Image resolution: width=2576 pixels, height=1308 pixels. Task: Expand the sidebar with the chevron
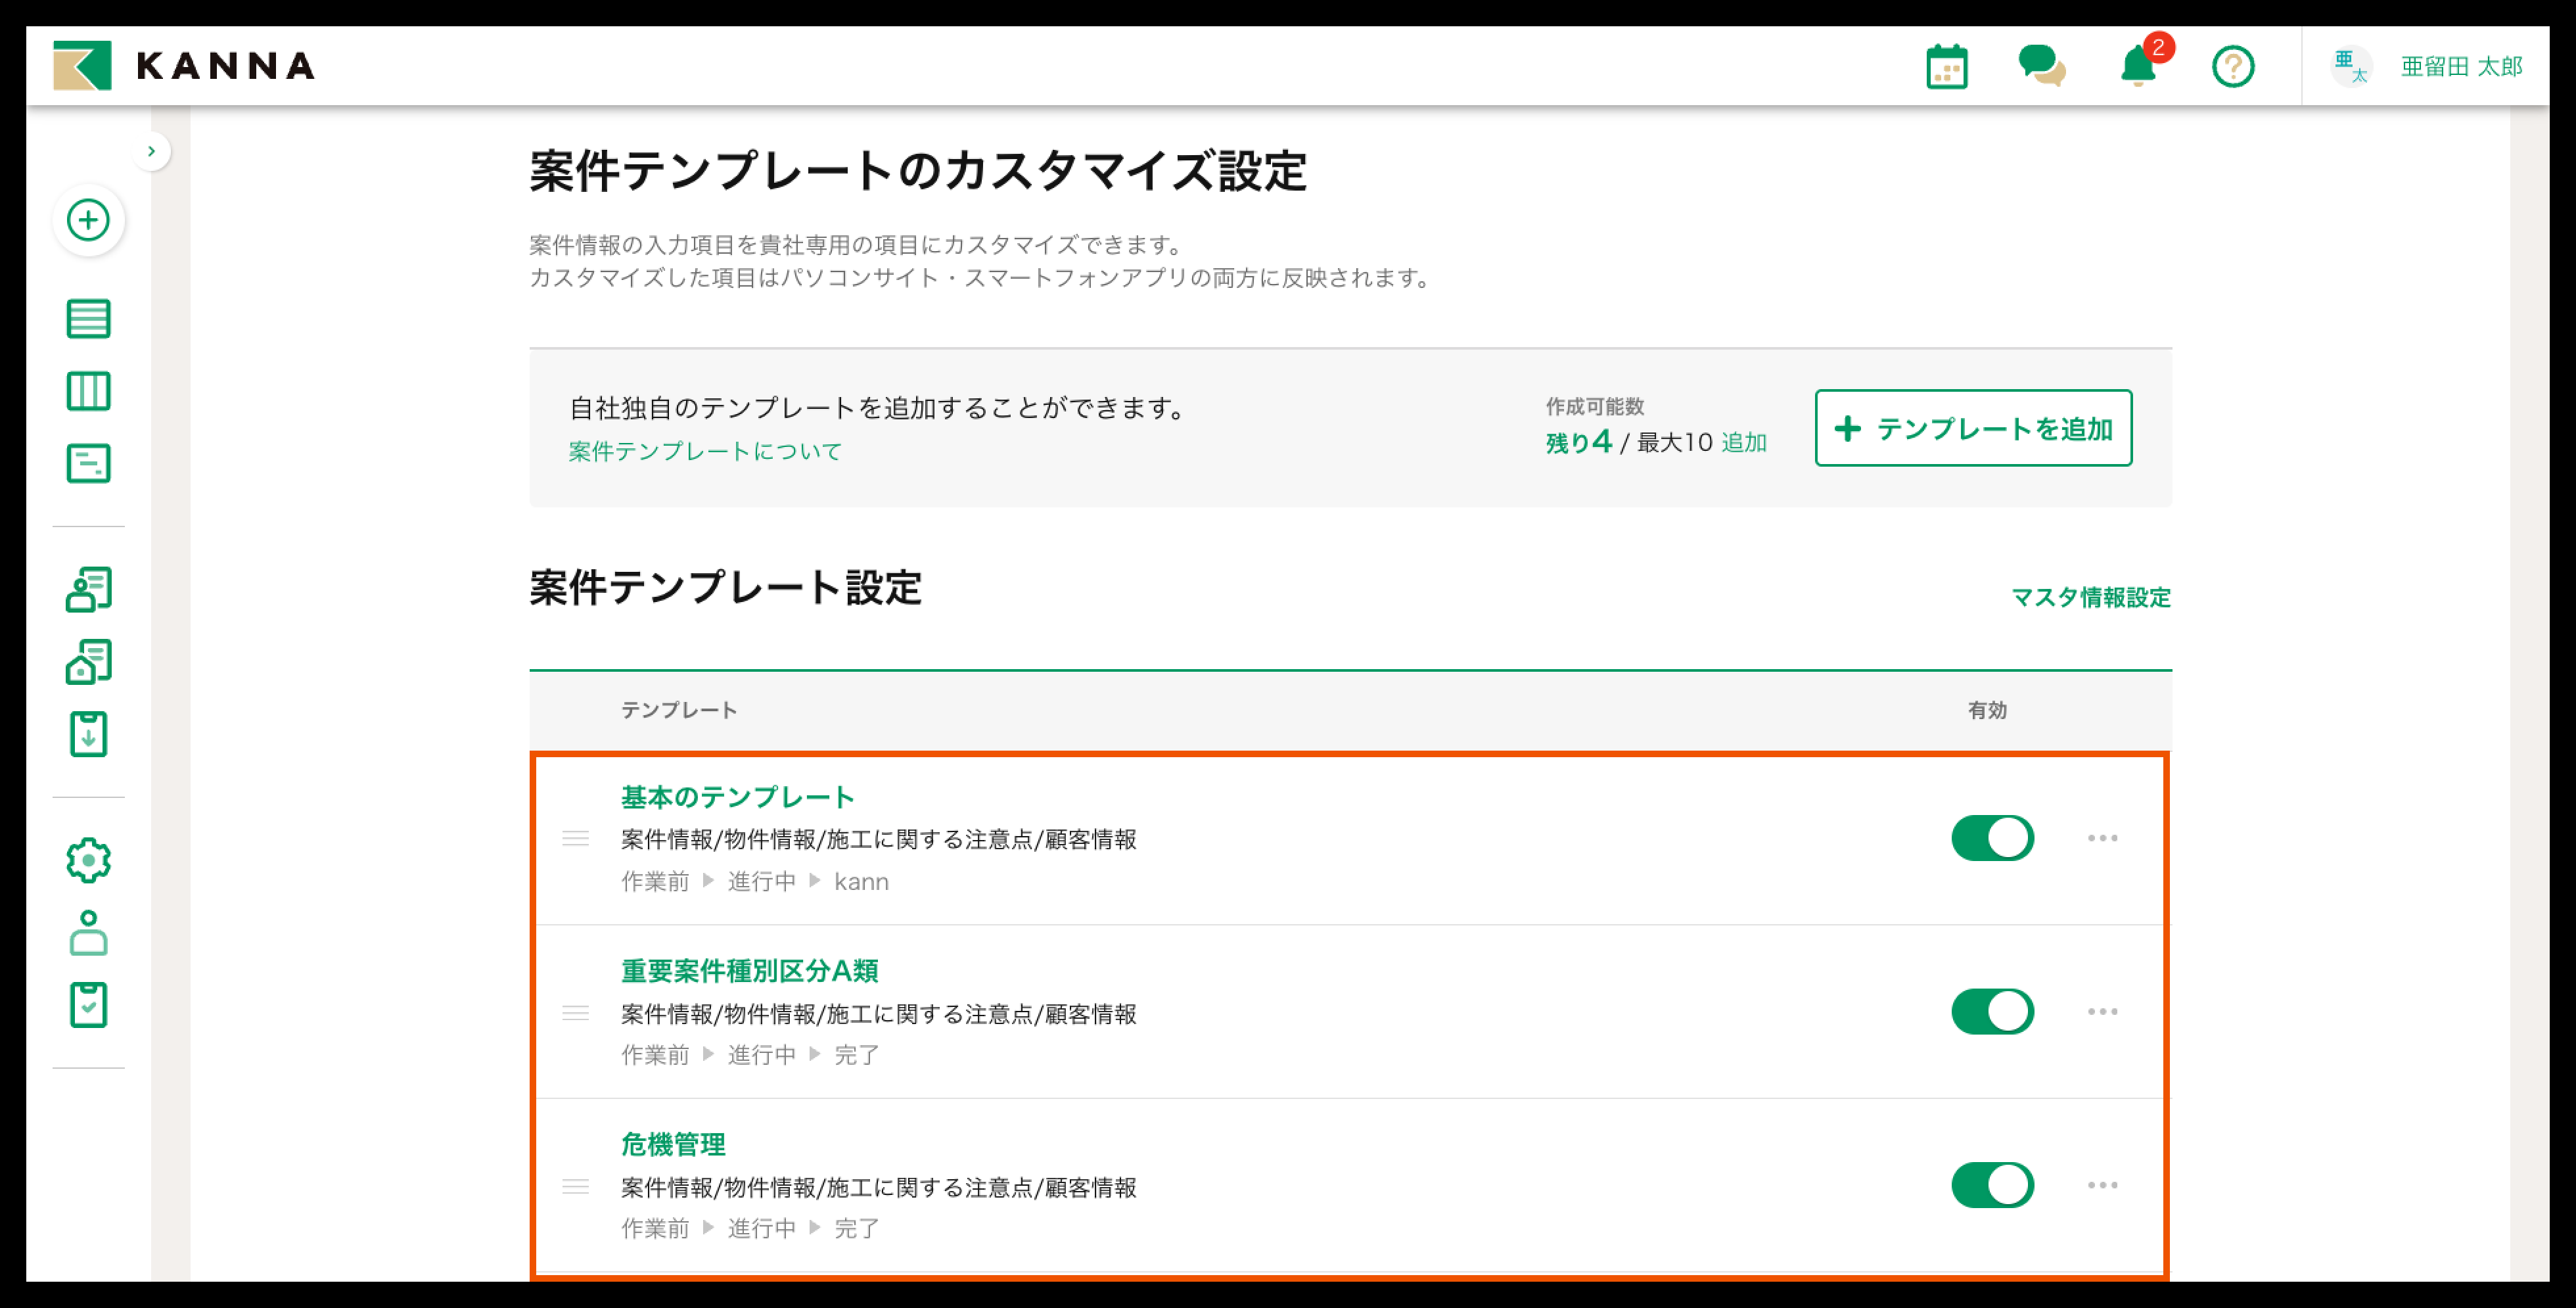151,151
